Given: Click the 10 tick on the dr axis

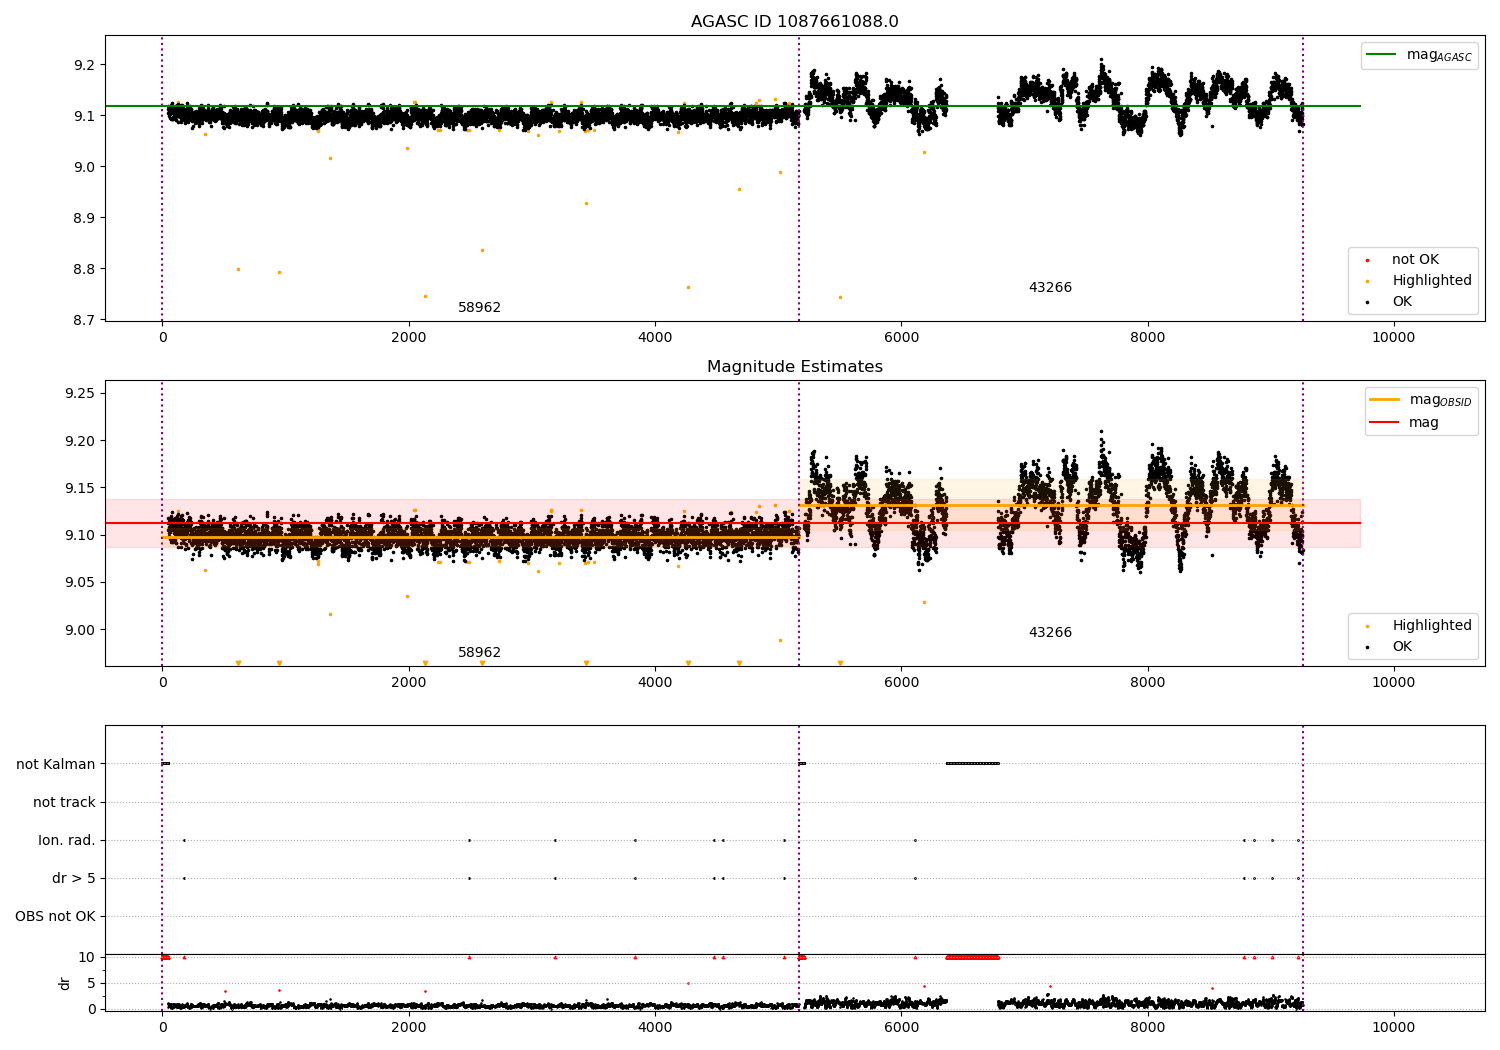Looking at the screenshot, I should click(87, 957).
